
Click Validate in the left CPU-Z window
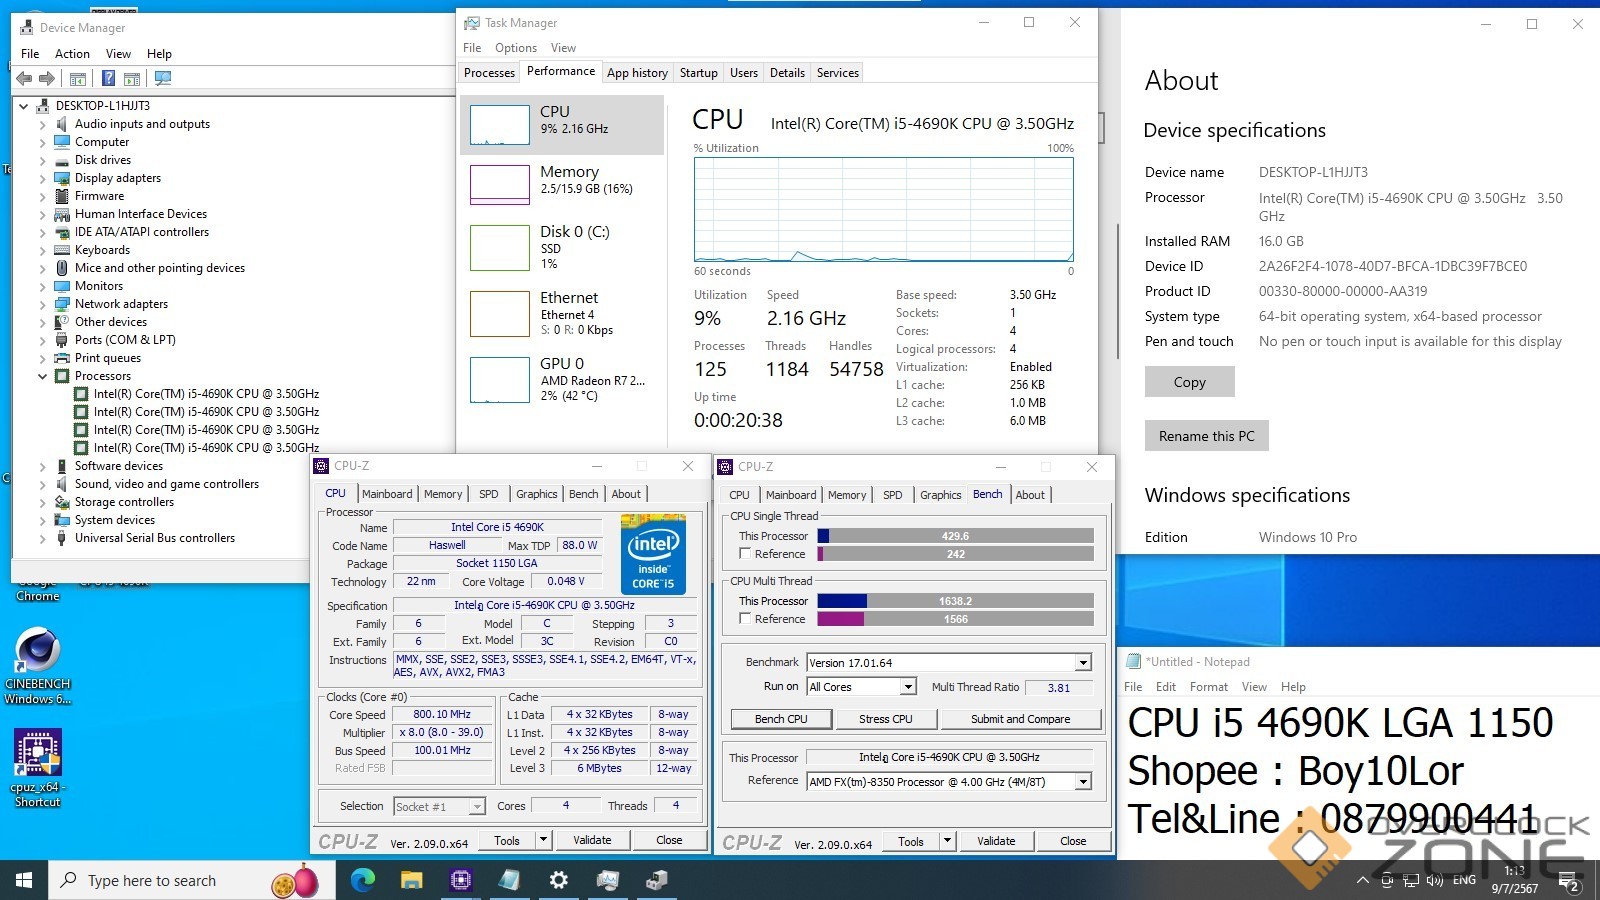[x=592, y=840]
